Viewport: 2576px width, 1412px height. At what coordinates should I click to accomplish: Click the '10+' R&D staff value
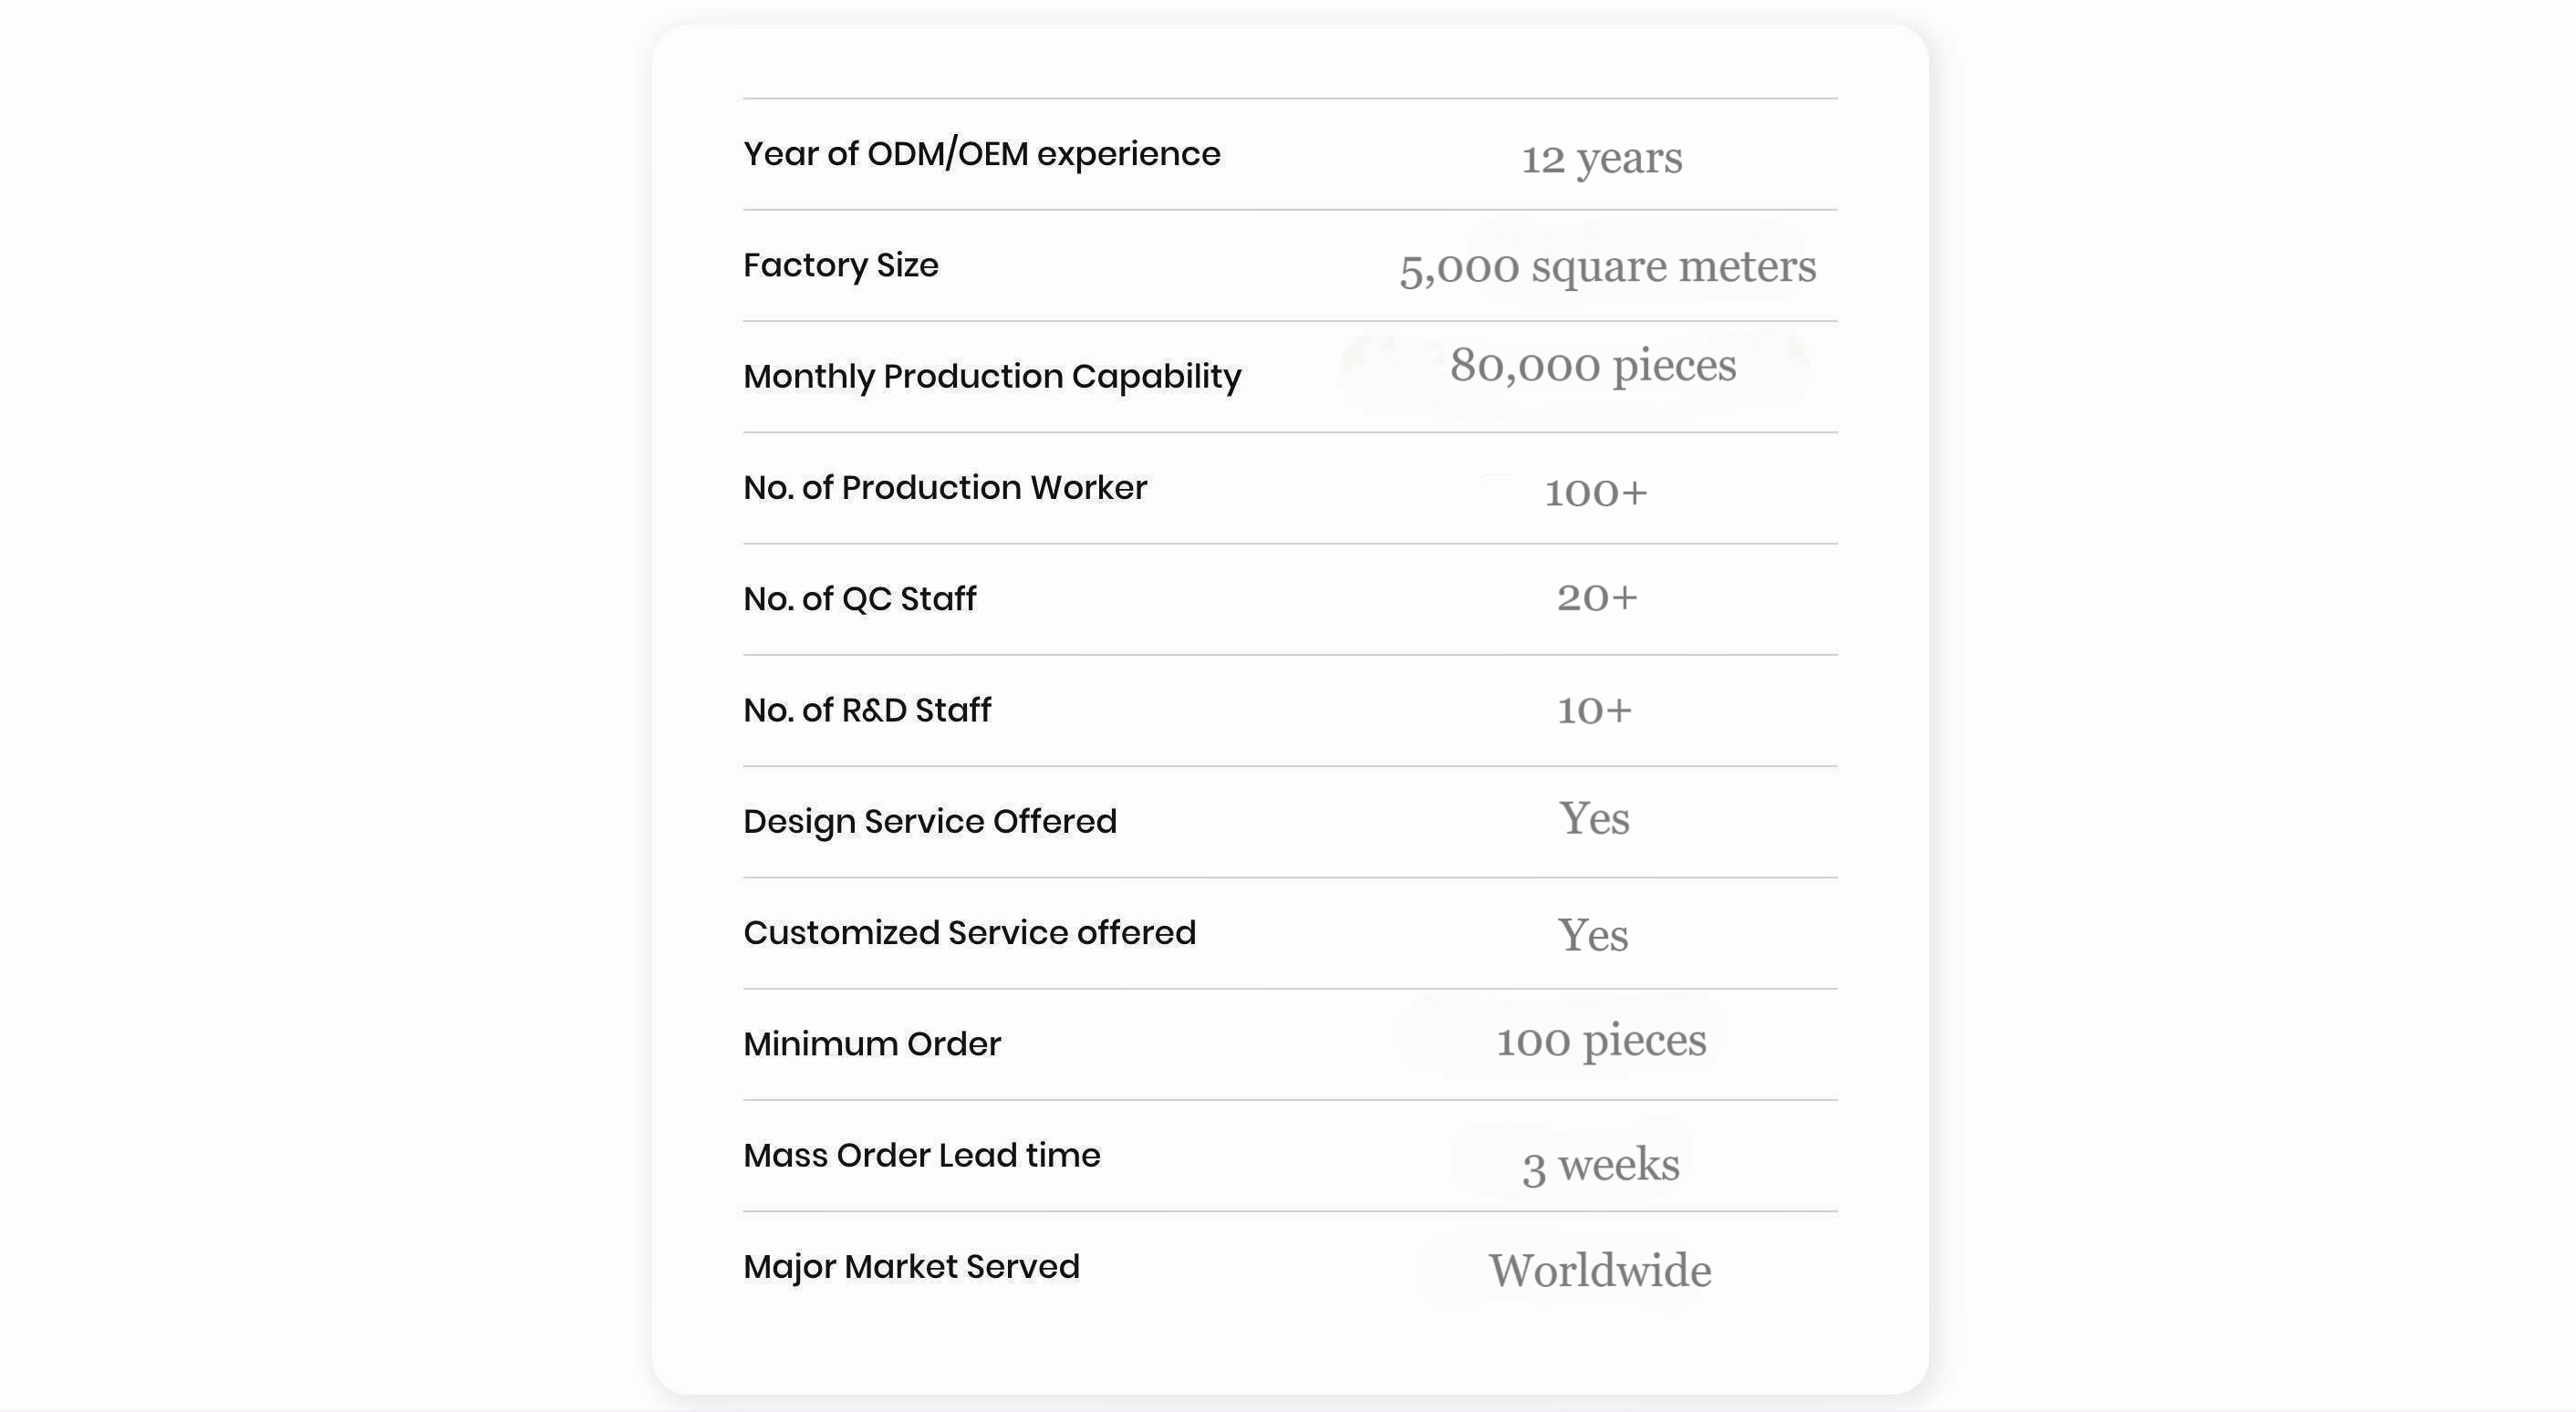point(1594,710)
